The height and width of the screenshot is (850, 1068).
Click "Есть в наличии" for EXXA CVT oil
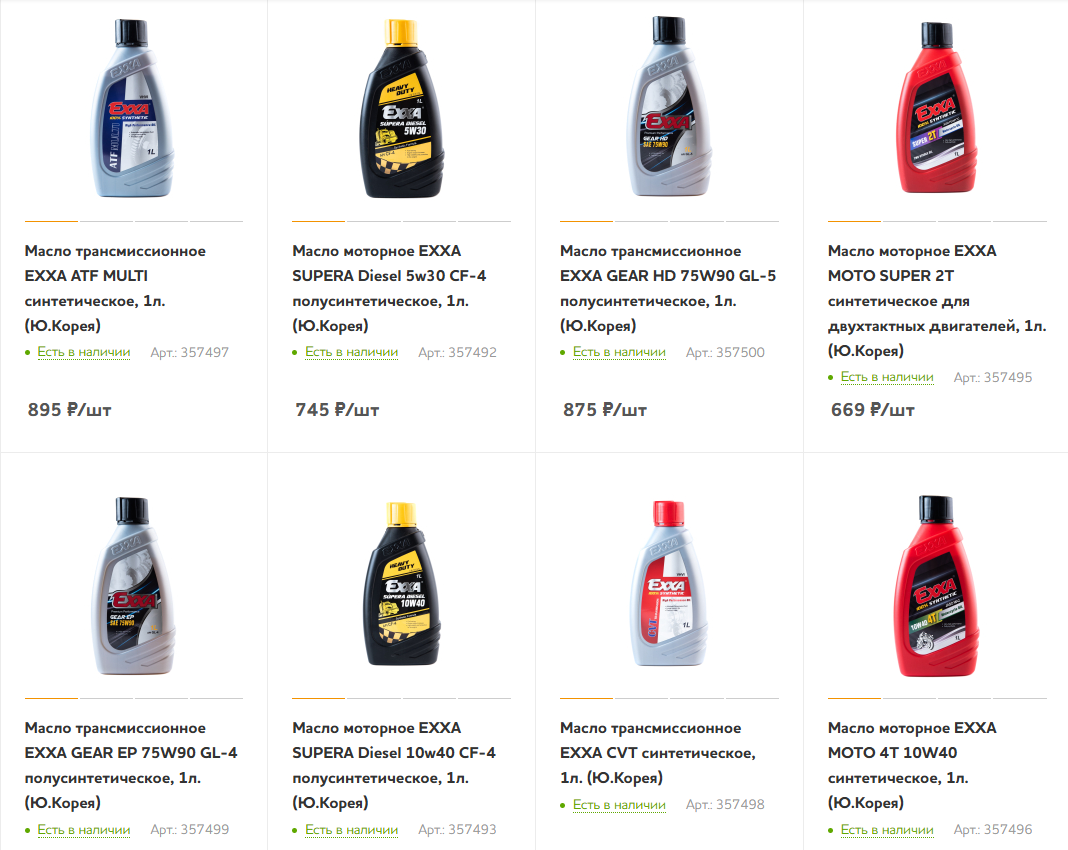(620, 805)
